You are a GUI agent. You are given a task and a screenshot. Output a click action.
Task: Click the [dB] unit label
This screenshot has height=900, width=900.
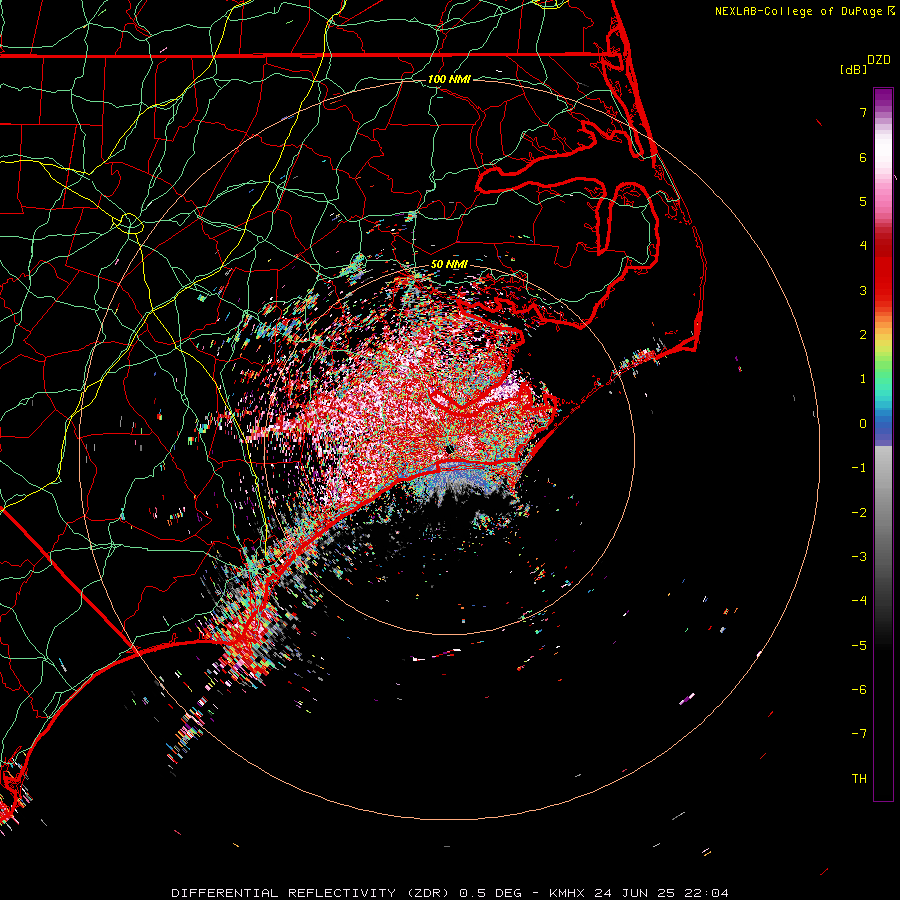pyautogui.click(x=854, y=69)
